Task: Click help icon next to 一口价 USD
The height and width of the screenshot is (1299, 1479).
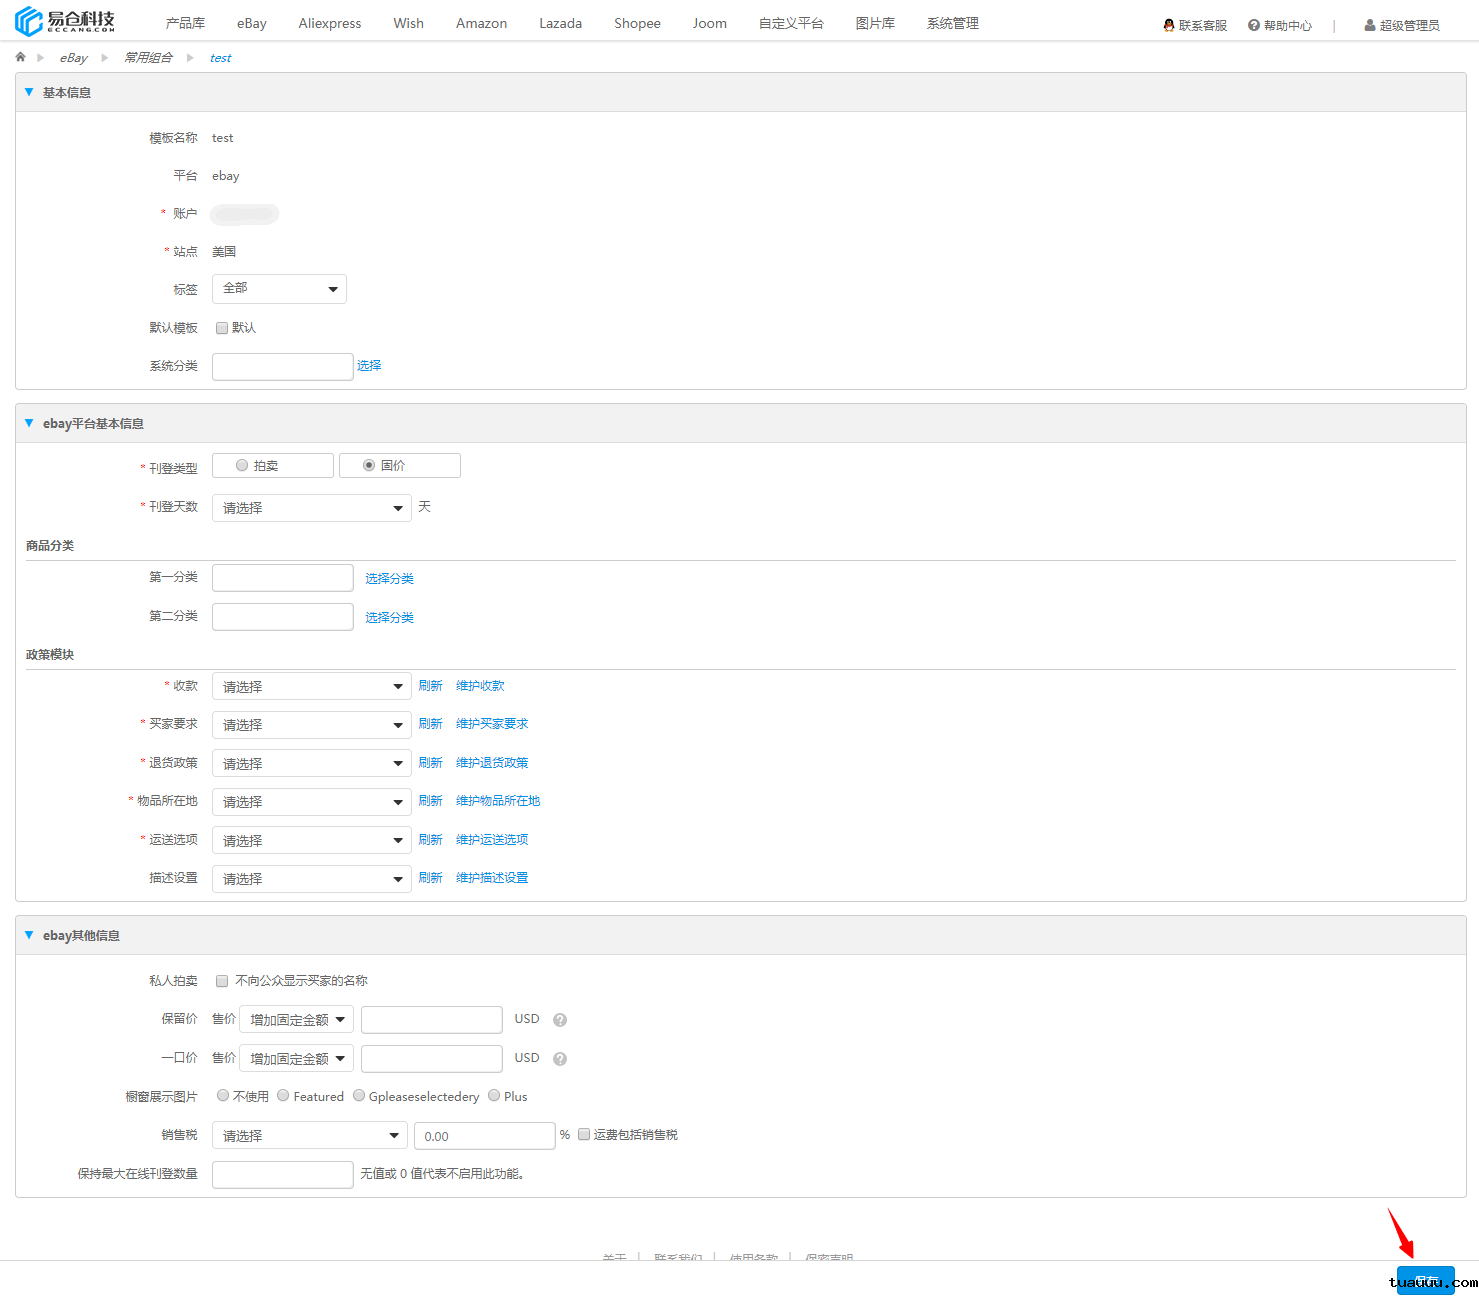Action: point(560,1059)
